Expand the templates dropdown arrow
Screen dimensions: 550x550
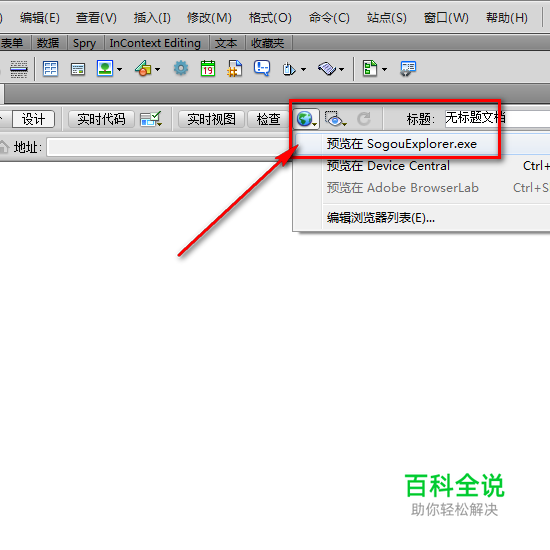384,69
